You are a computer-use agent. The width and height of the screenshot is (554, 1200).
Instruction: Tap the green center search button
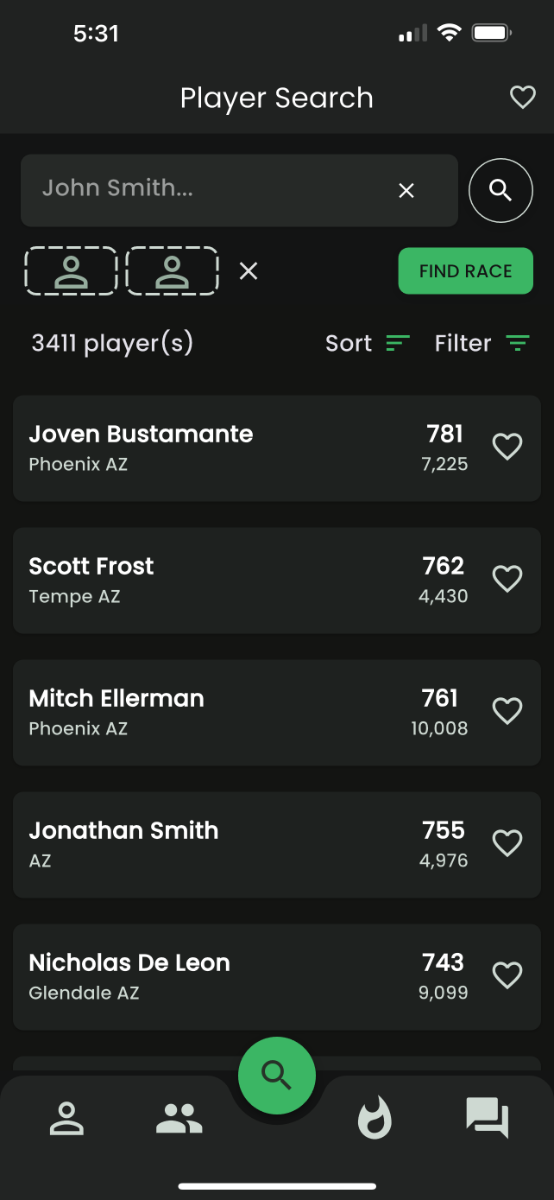click(x=277, y=1076)
